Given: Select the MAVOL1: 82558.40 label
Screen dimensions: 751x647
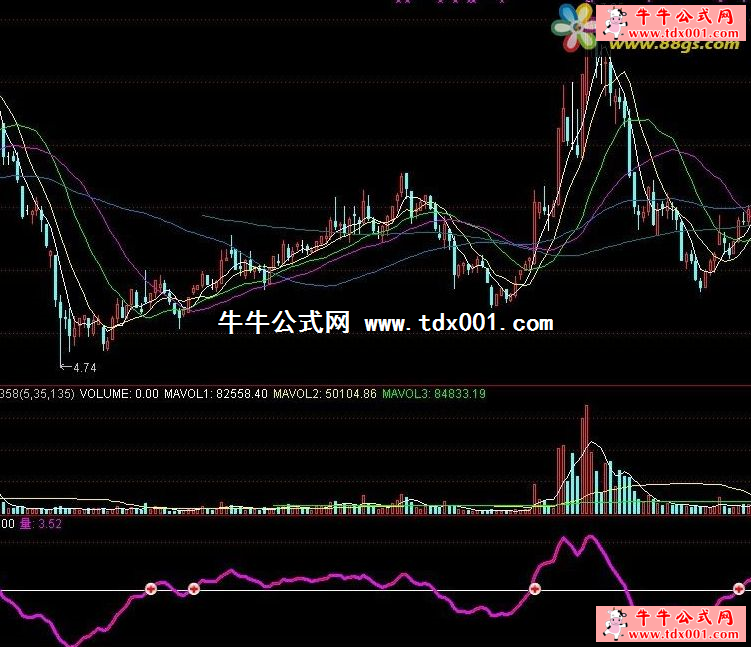Looking at the screenshot, I should [217, 394].
